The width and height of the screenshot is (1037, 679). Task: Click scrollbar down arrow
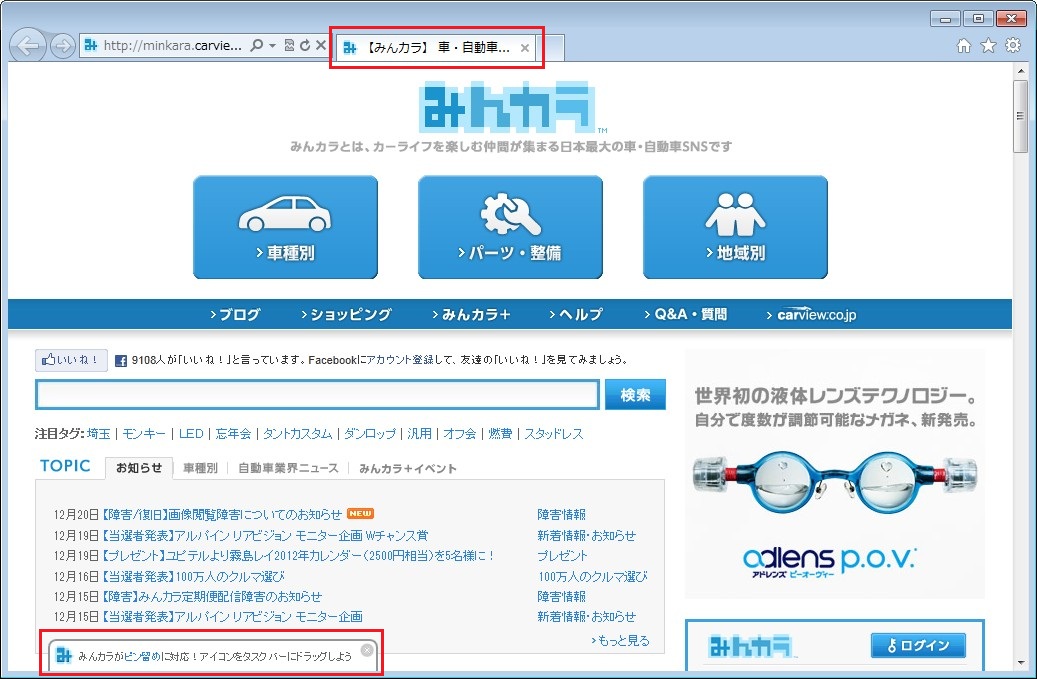click(1020, 663)
